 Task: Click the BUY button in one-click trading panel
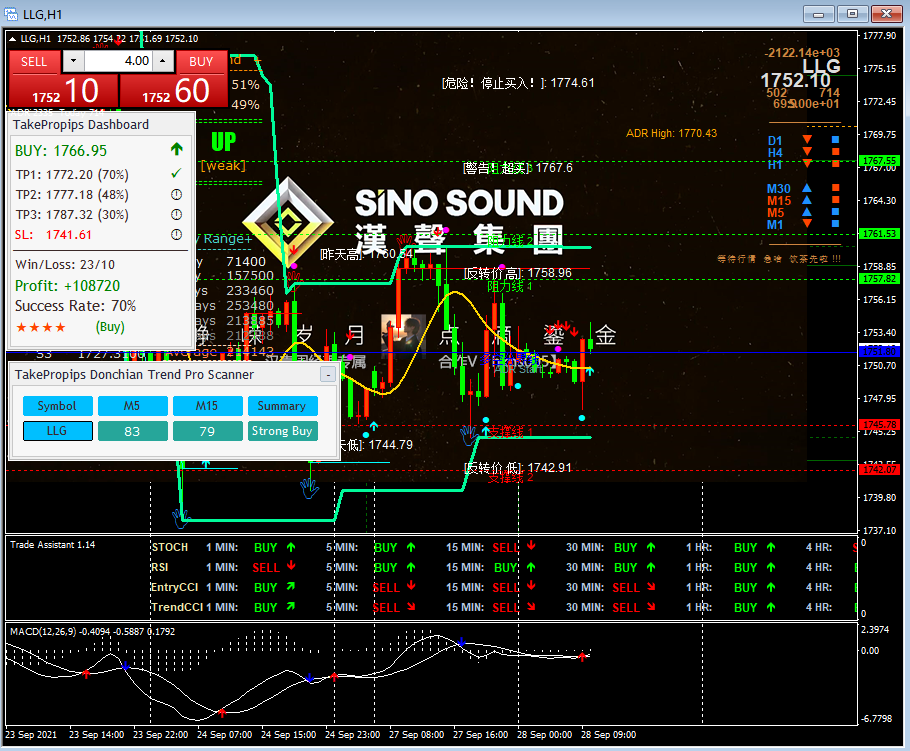pyautogui.click(x=201, y=62)
